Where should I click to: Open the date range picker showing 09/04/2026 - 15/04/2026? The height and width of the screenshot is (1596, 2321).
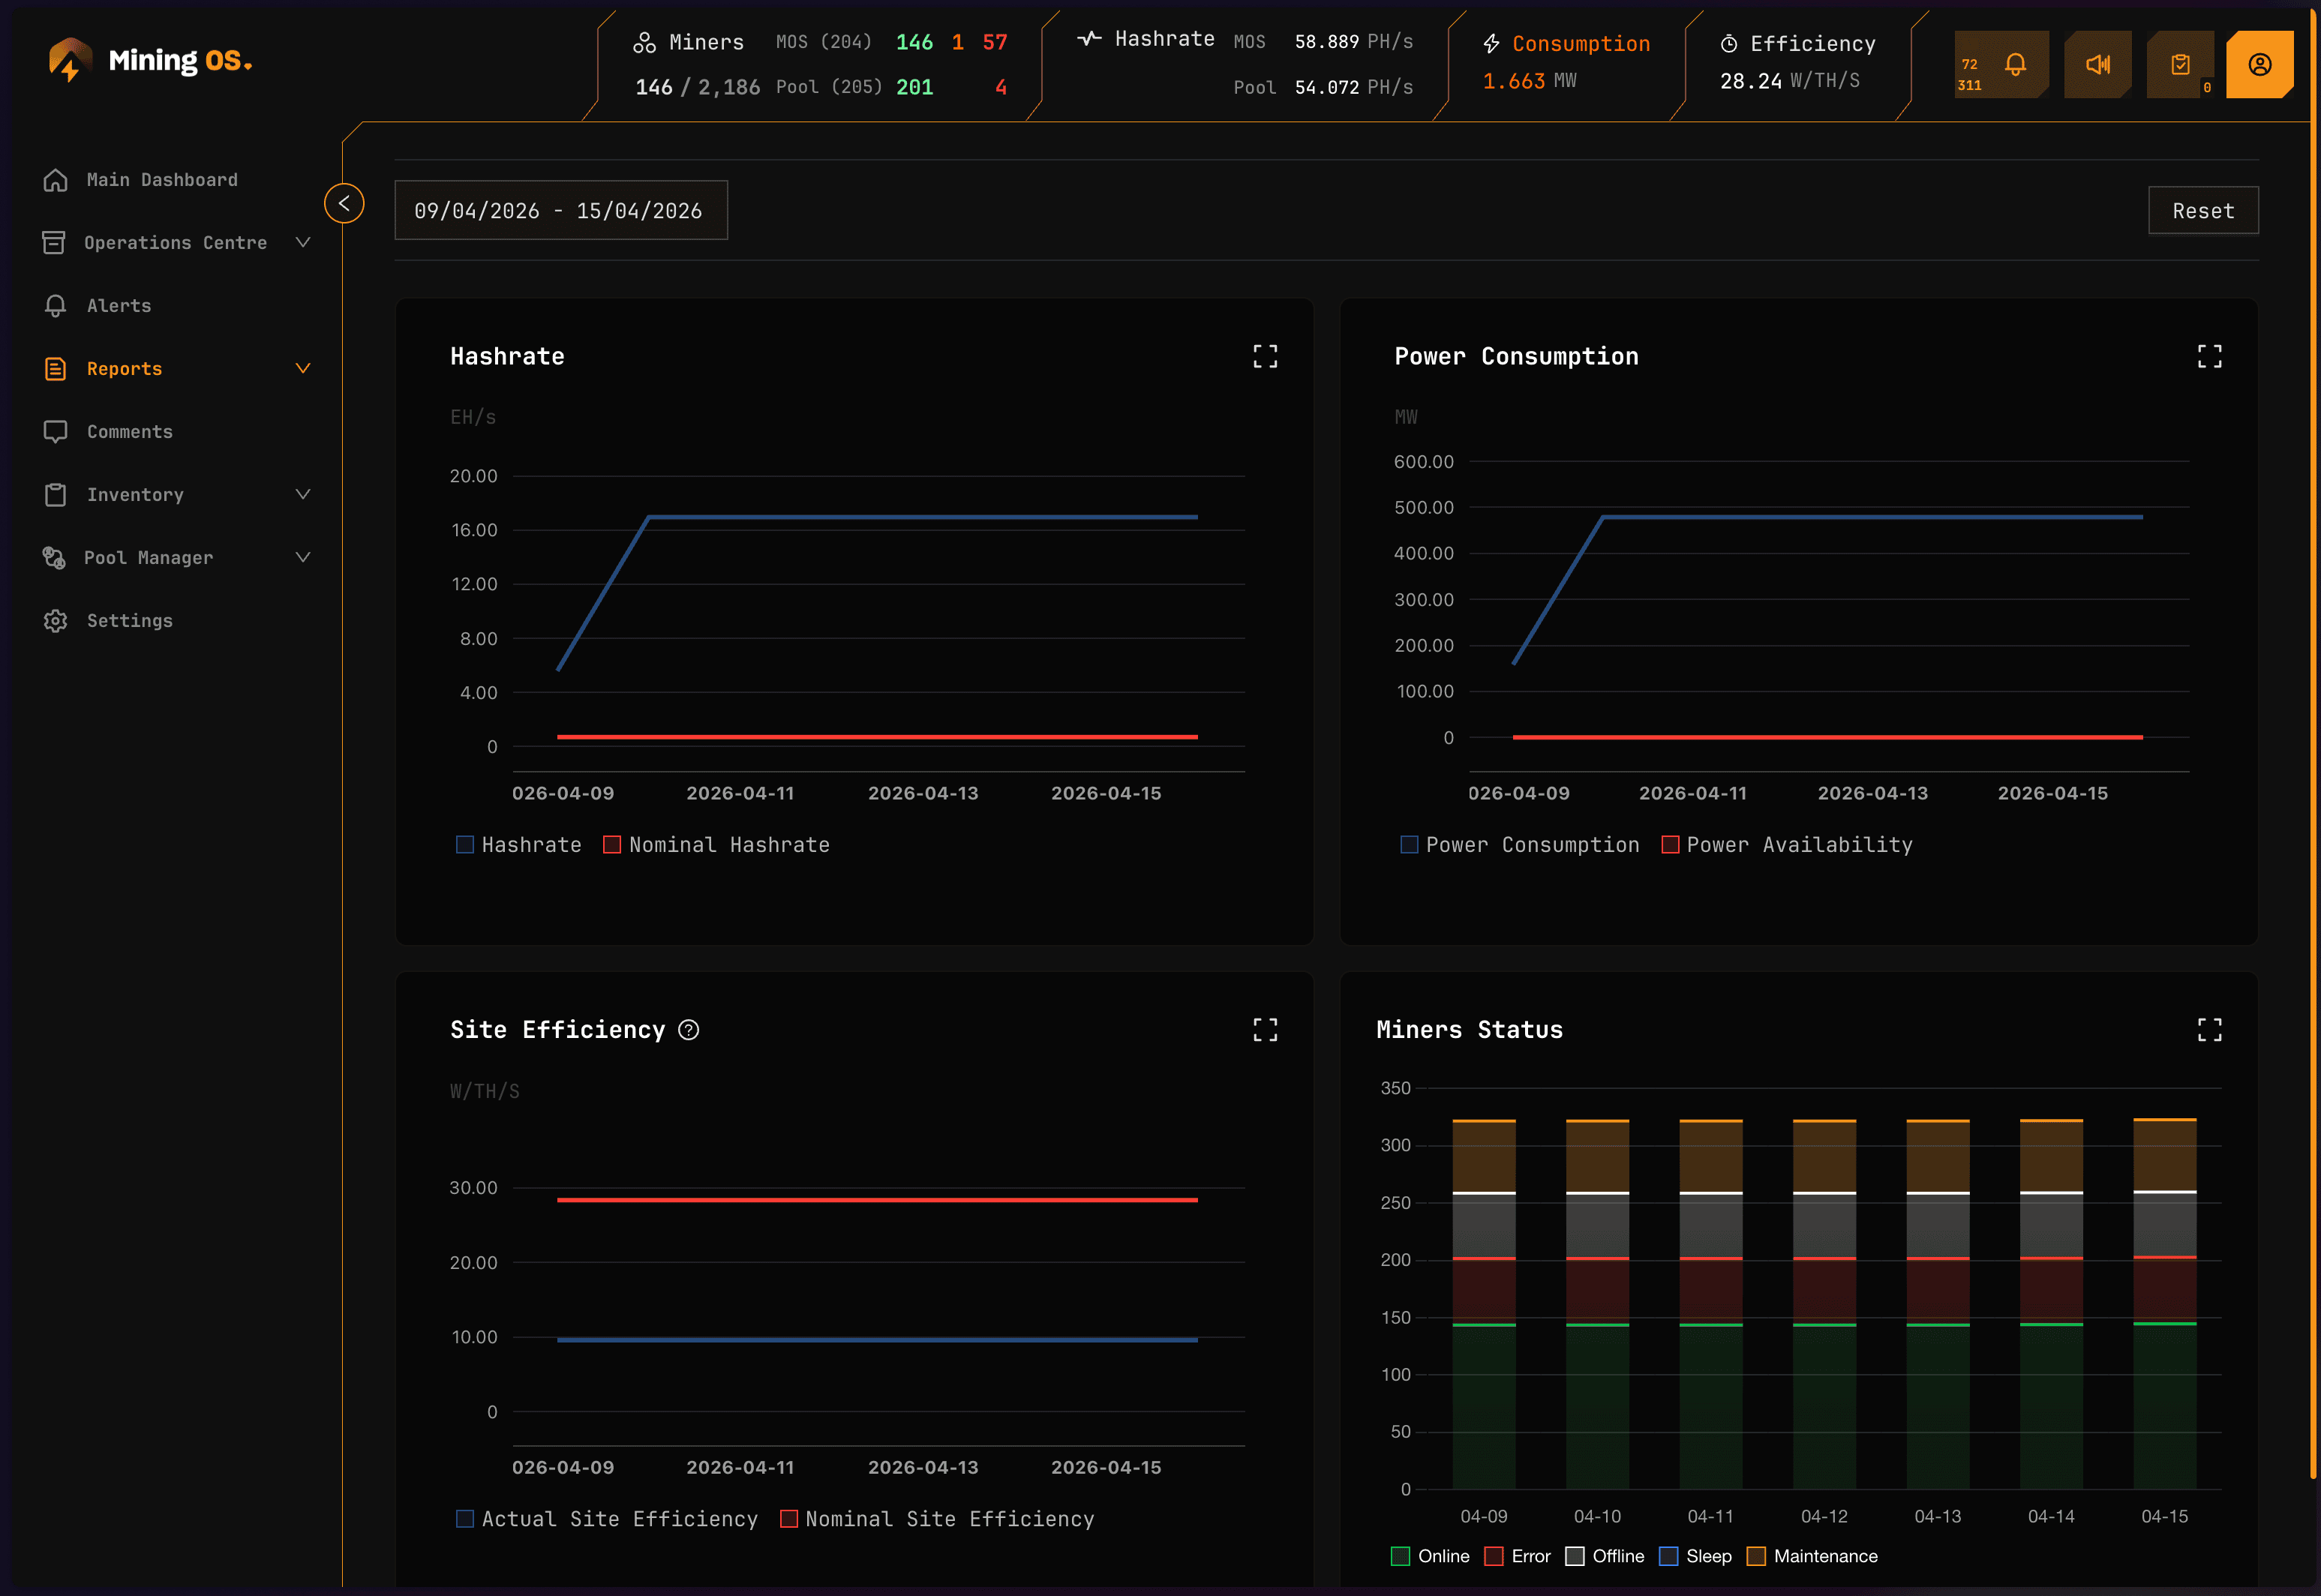pos(560,210)
